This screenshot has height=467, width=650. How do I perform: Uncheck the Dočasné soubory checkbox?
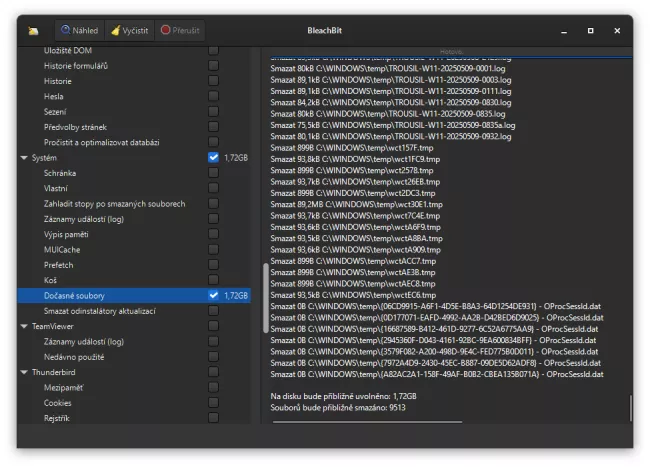tap(213, 296)
